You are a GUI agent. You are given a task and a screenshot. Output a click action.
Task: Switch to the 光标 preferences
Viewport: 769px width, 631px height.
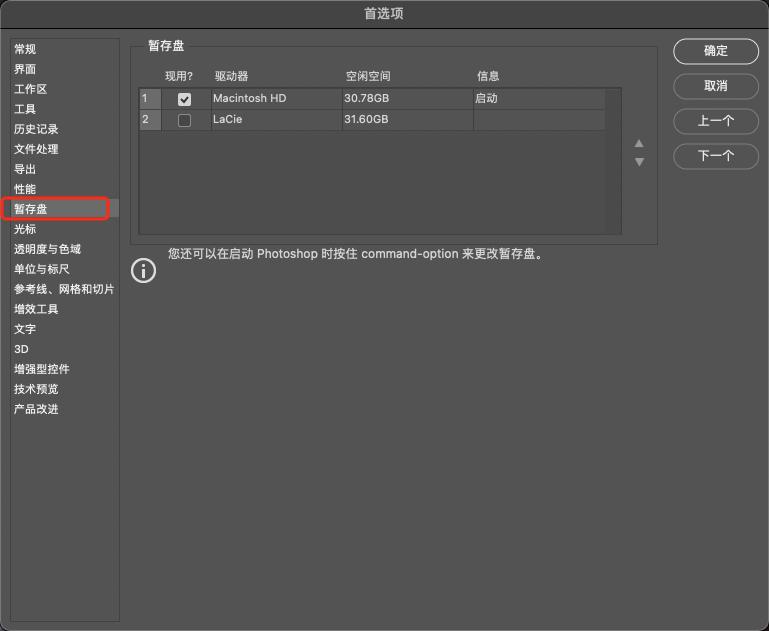(x=25, y=229)
